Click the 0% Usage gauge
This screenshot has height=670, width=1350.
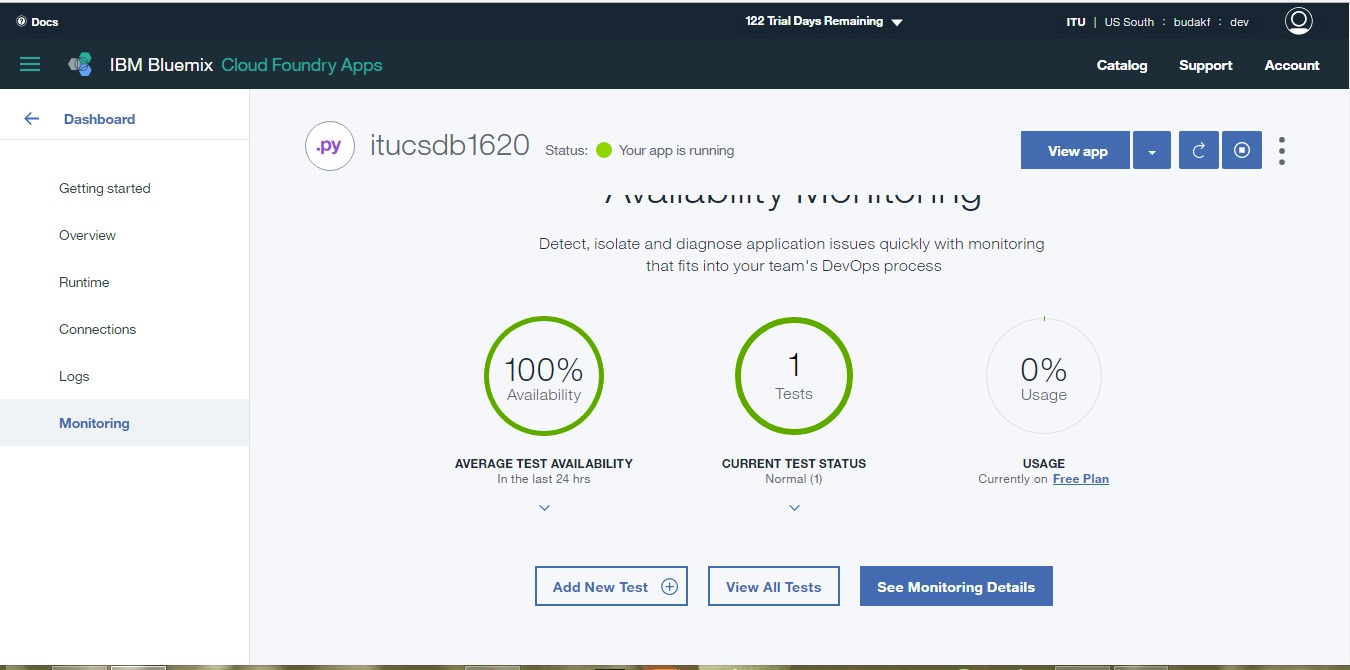[x=1044, y=377]
